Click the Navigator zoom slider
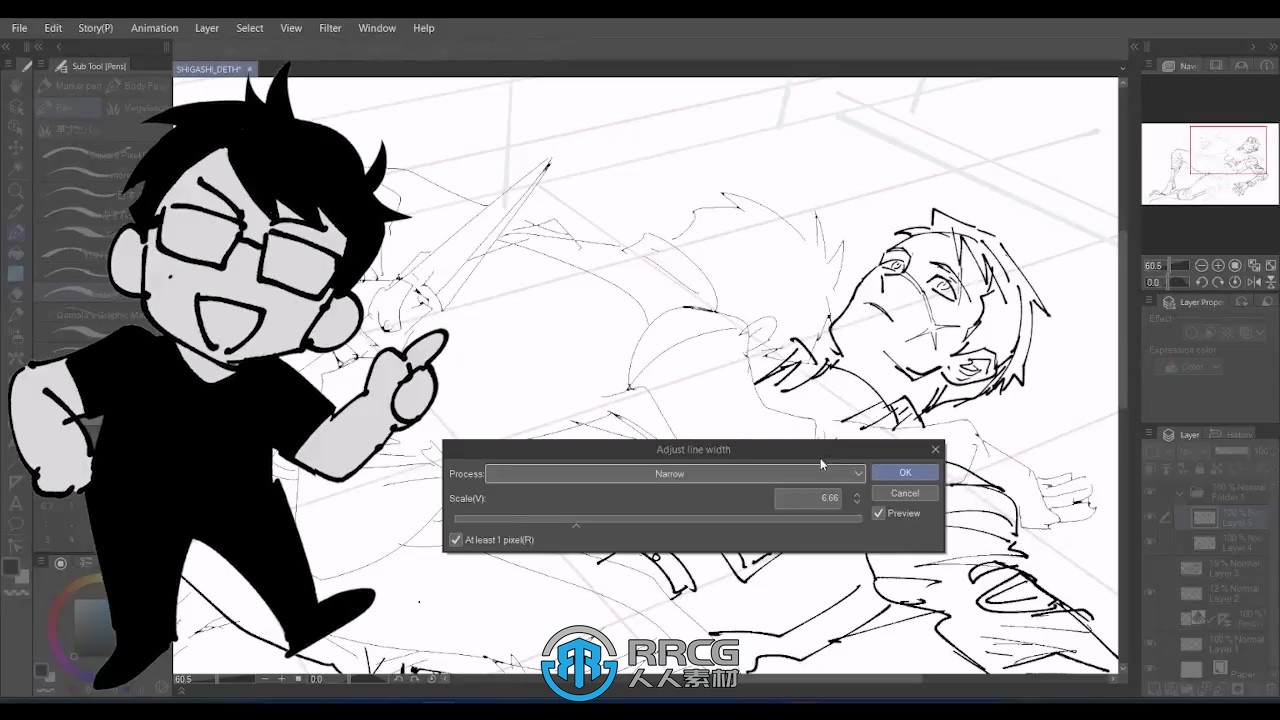Image resolution: width=1280 pixels, height=720 pixels. pos(1180,266)
